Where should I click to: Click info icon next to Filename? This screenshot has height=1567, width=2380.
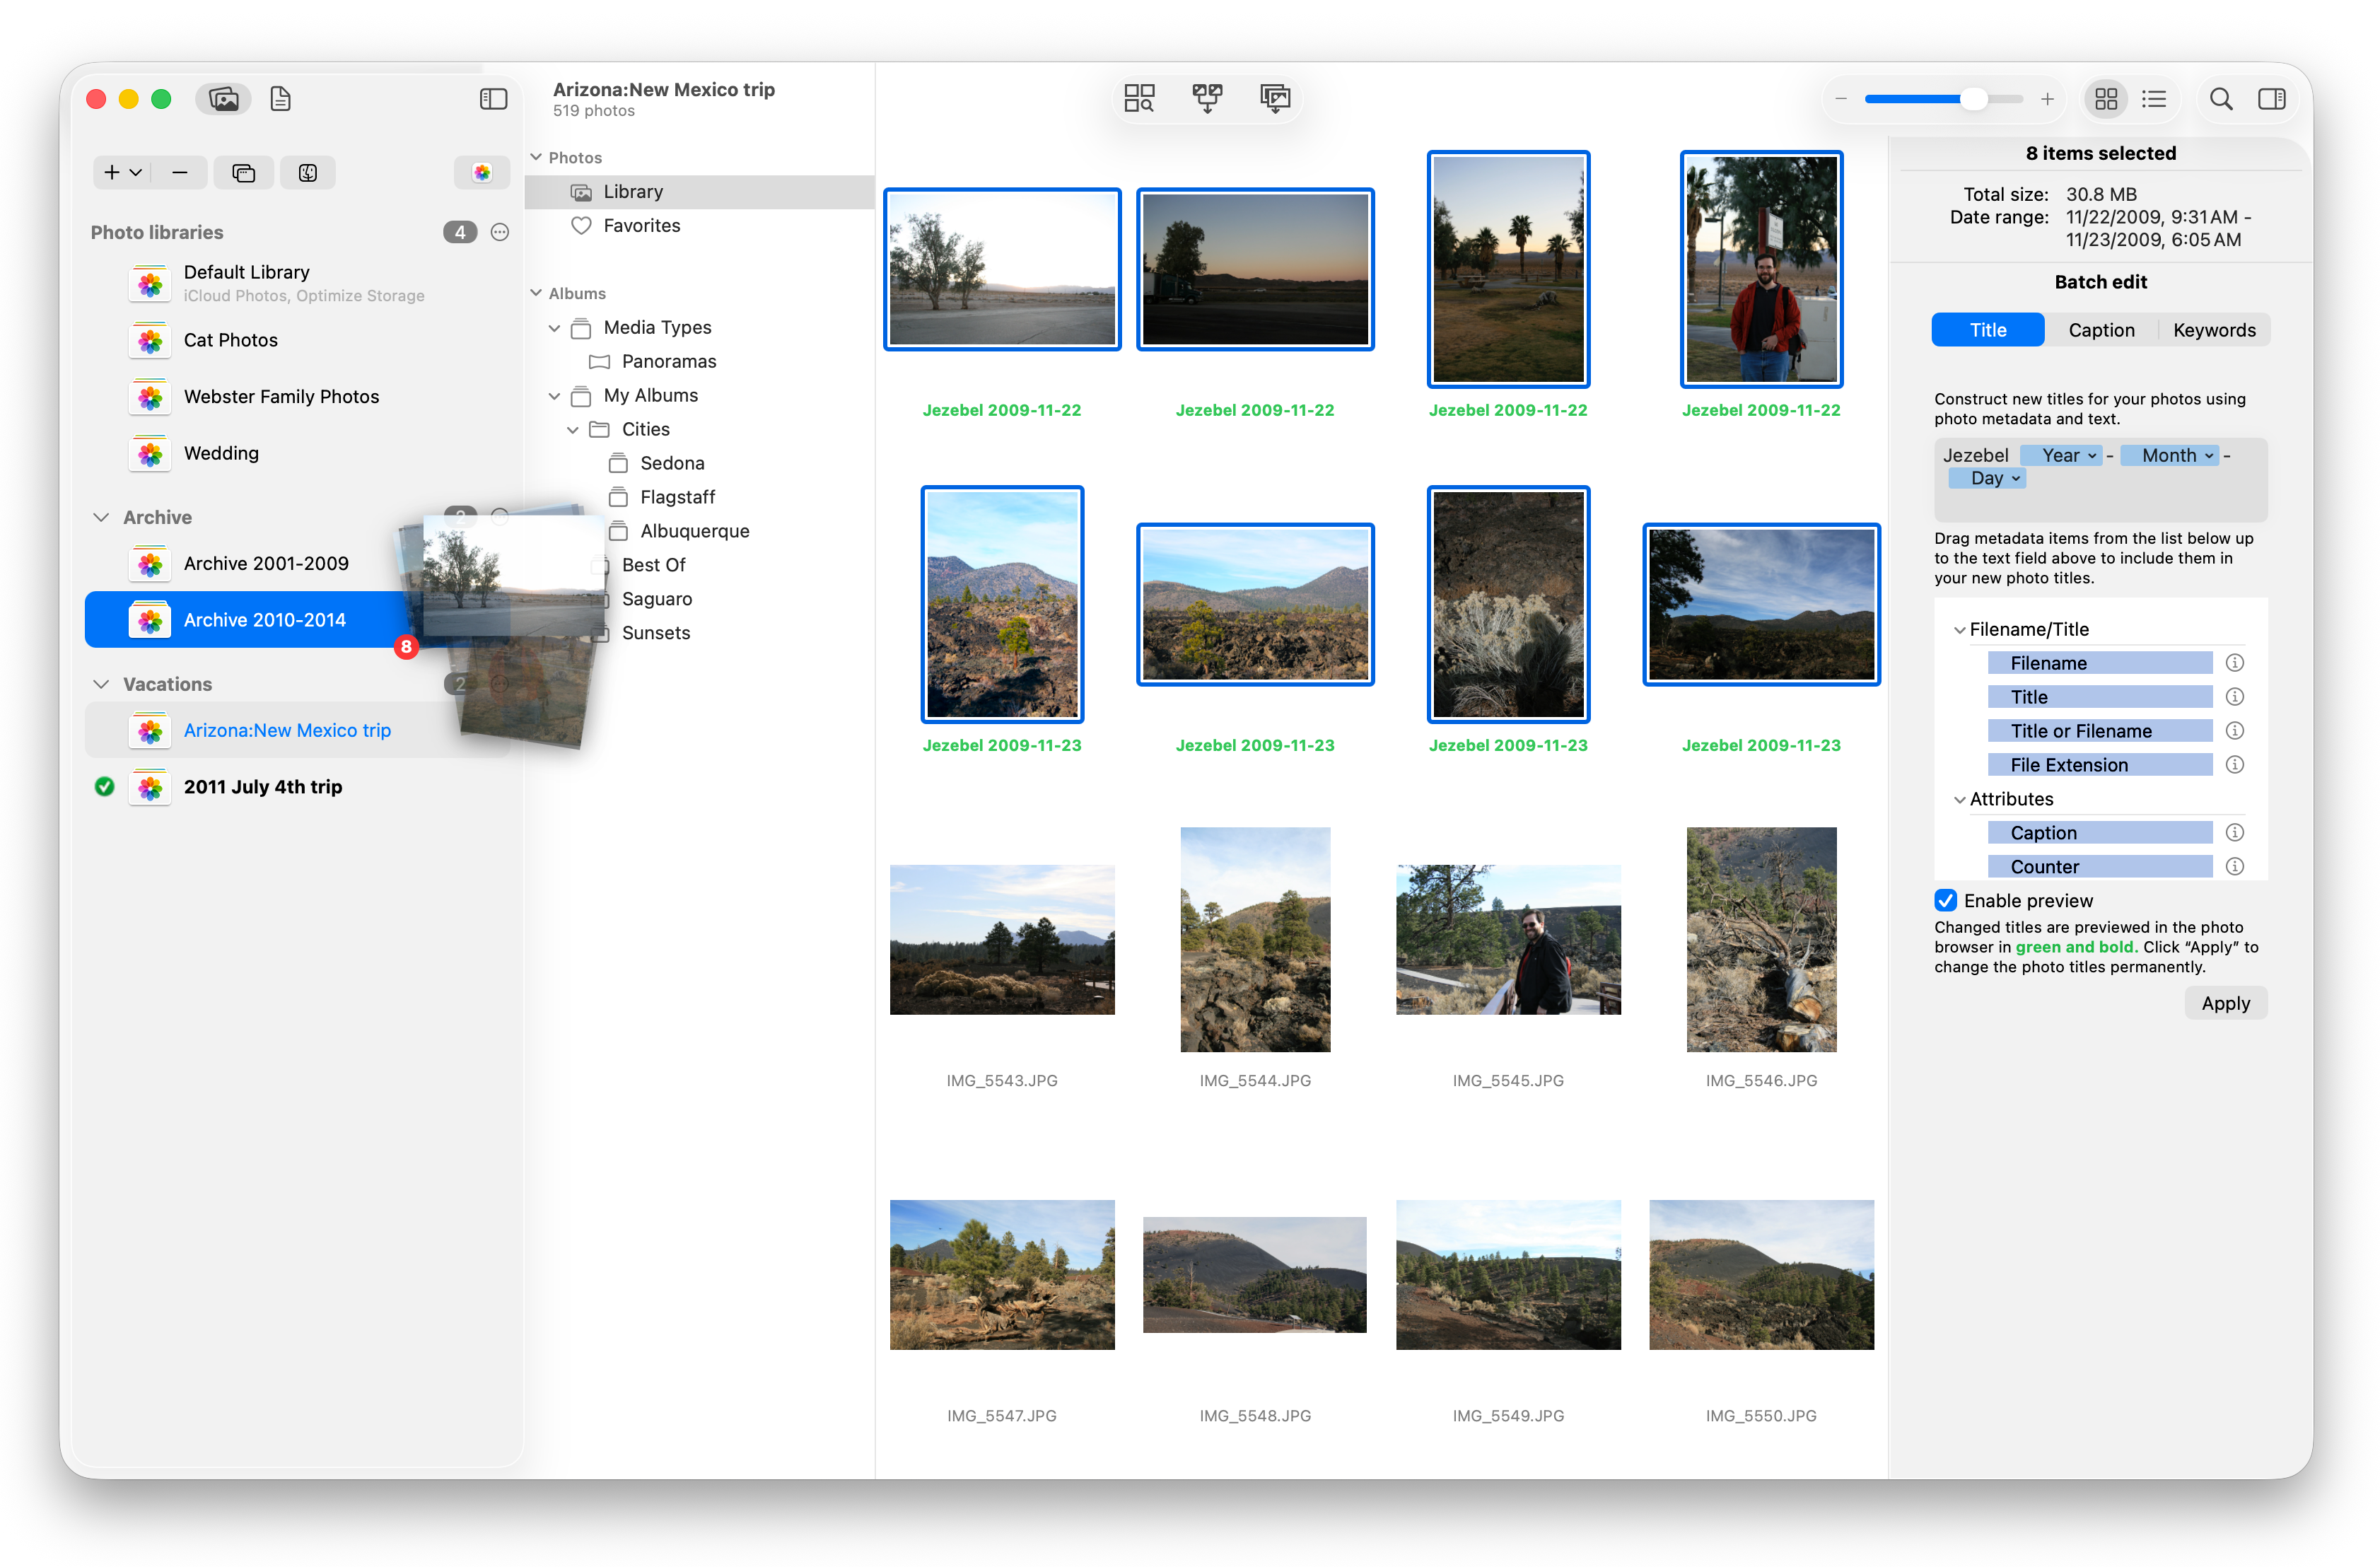click(x=2234, y=663)
